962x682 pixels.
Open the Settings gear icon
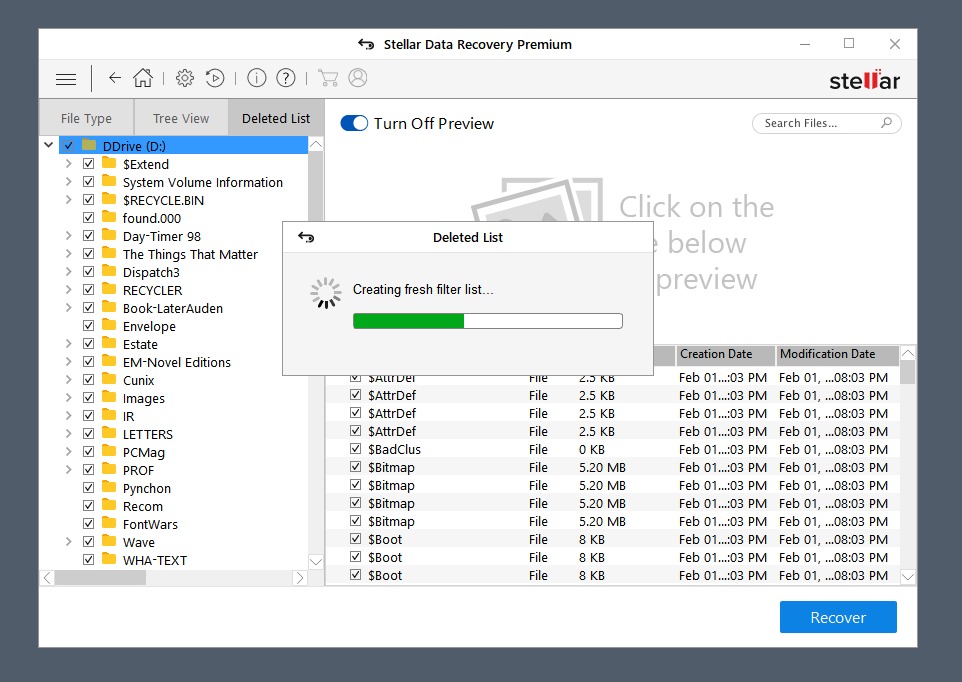(184, 77)
